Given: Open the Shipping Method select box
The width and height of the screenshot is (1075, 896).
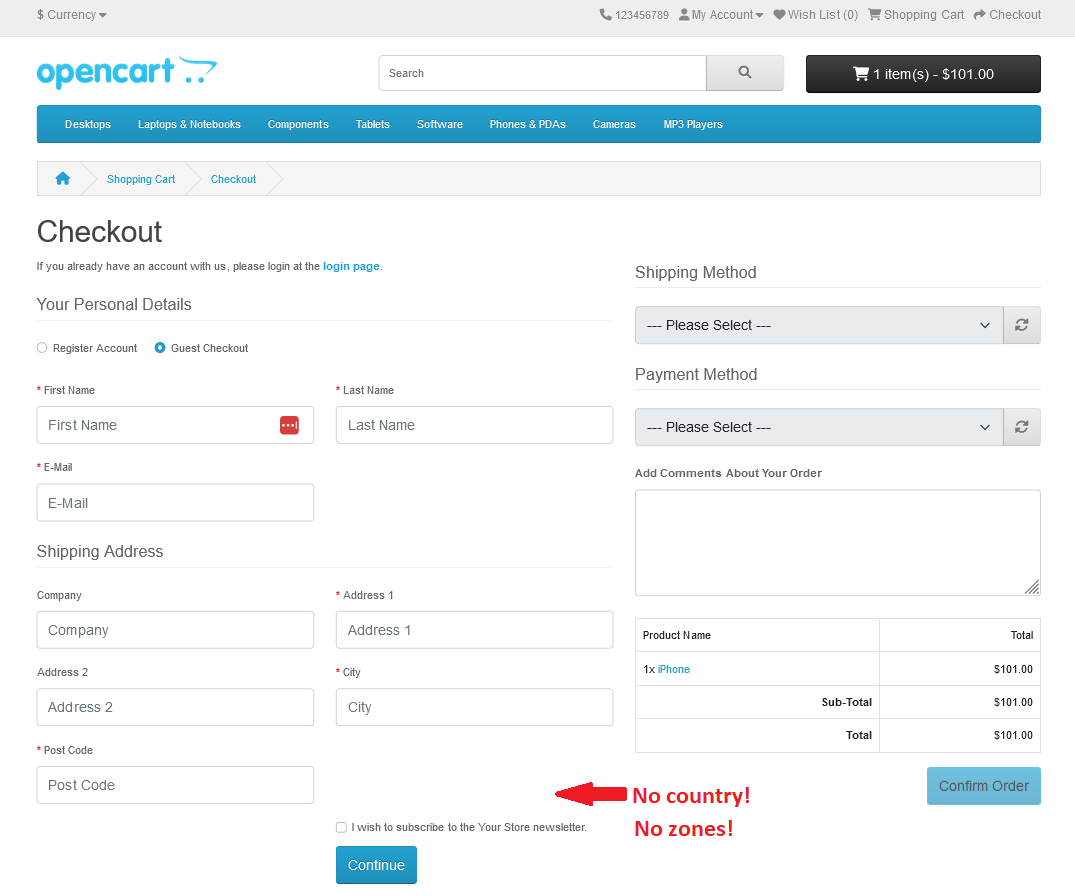Looking at the screenshot, I should (818, 325).
